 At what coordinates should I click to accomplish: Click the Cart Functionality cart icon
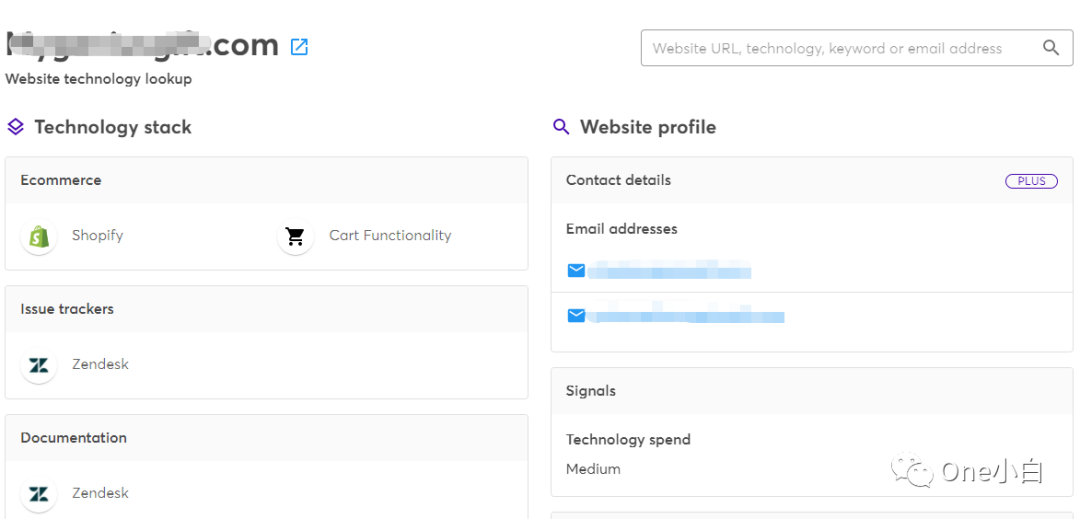point(295,236)
